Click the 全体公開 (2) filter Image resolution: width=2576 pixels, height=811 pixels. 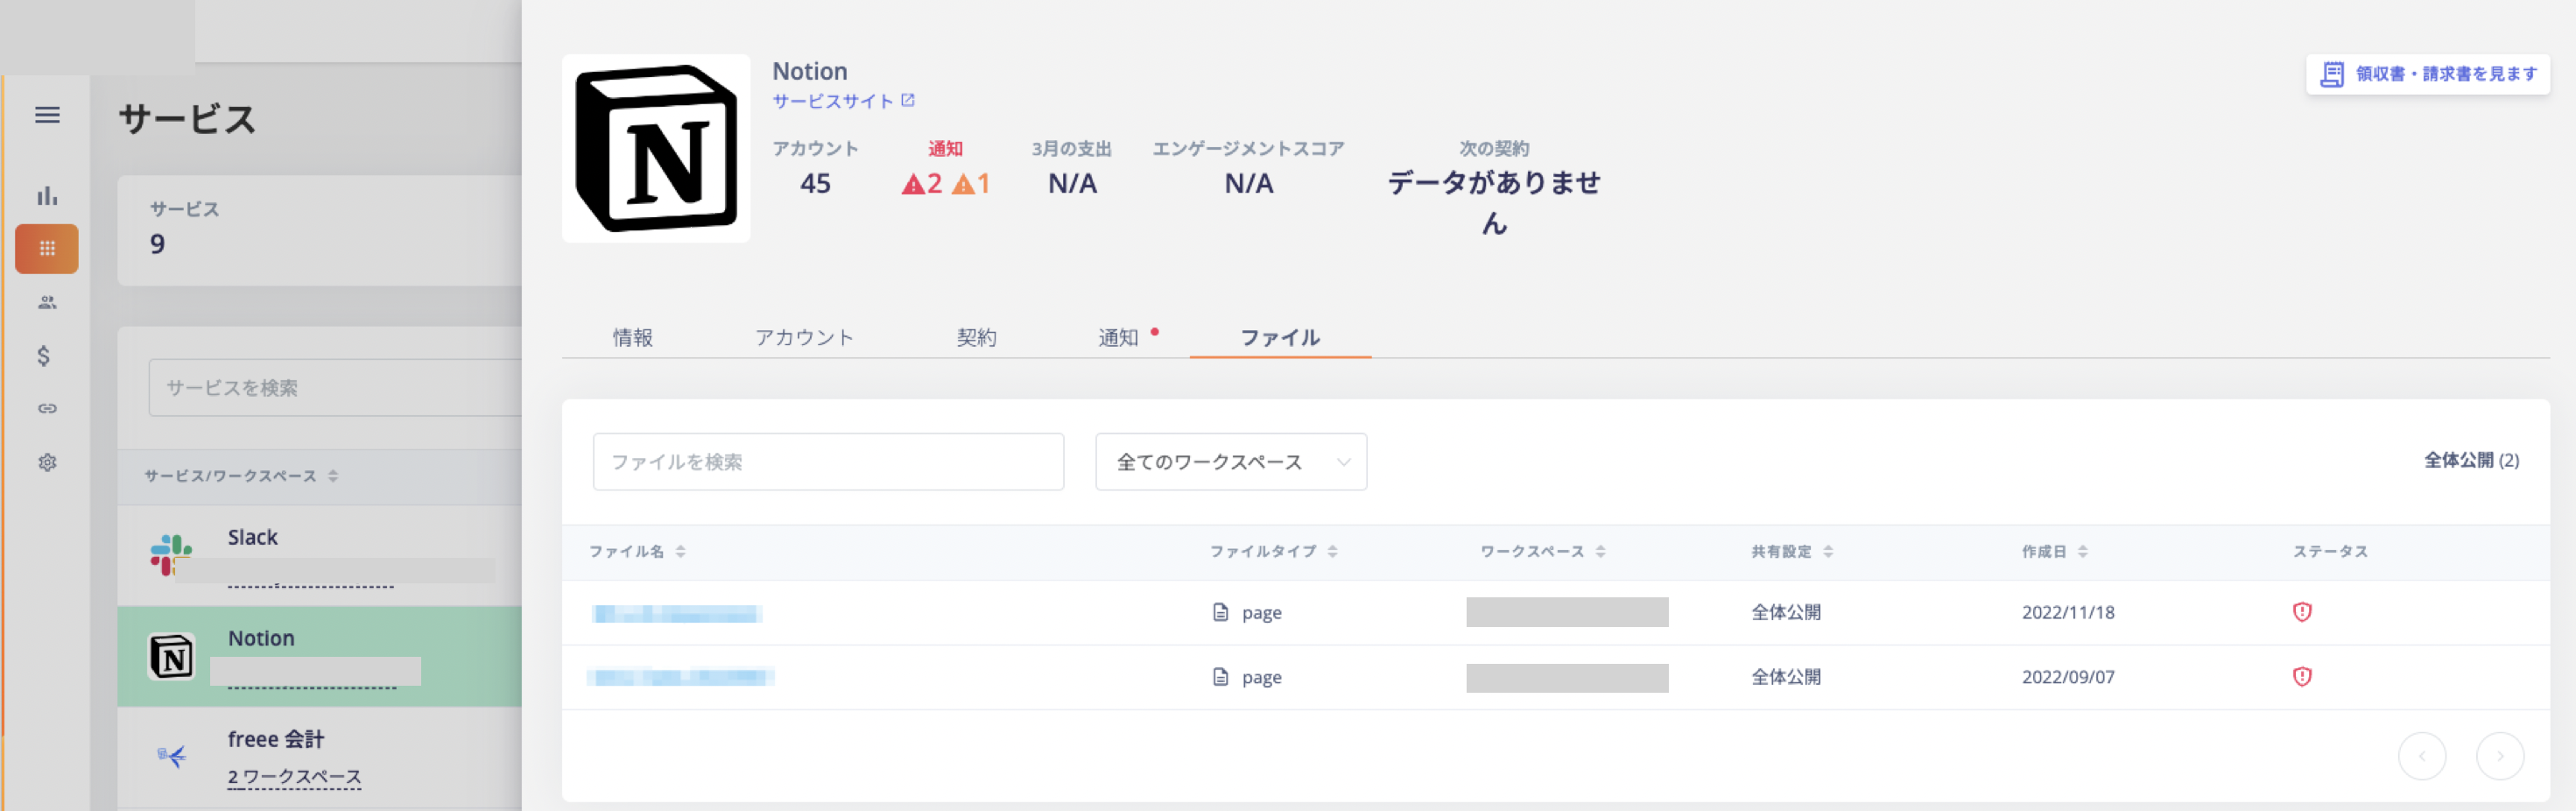(2471, 460)
